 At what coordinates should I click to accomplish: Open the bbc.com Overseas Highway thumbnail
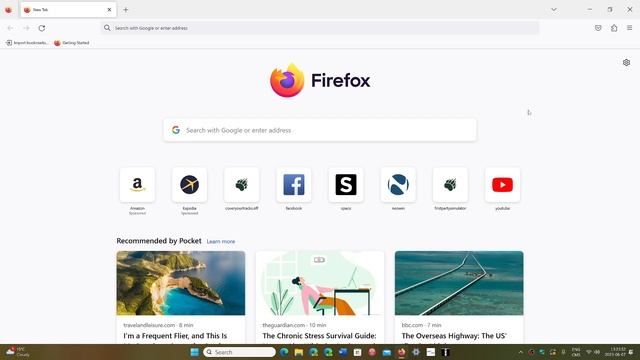(459, 283)
